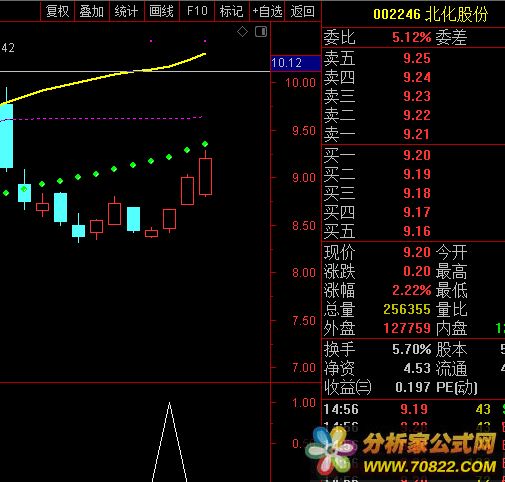Select 现价 value 9.20
The width and height of the screenshot is (505, 482).
click(x=417, y=252)
